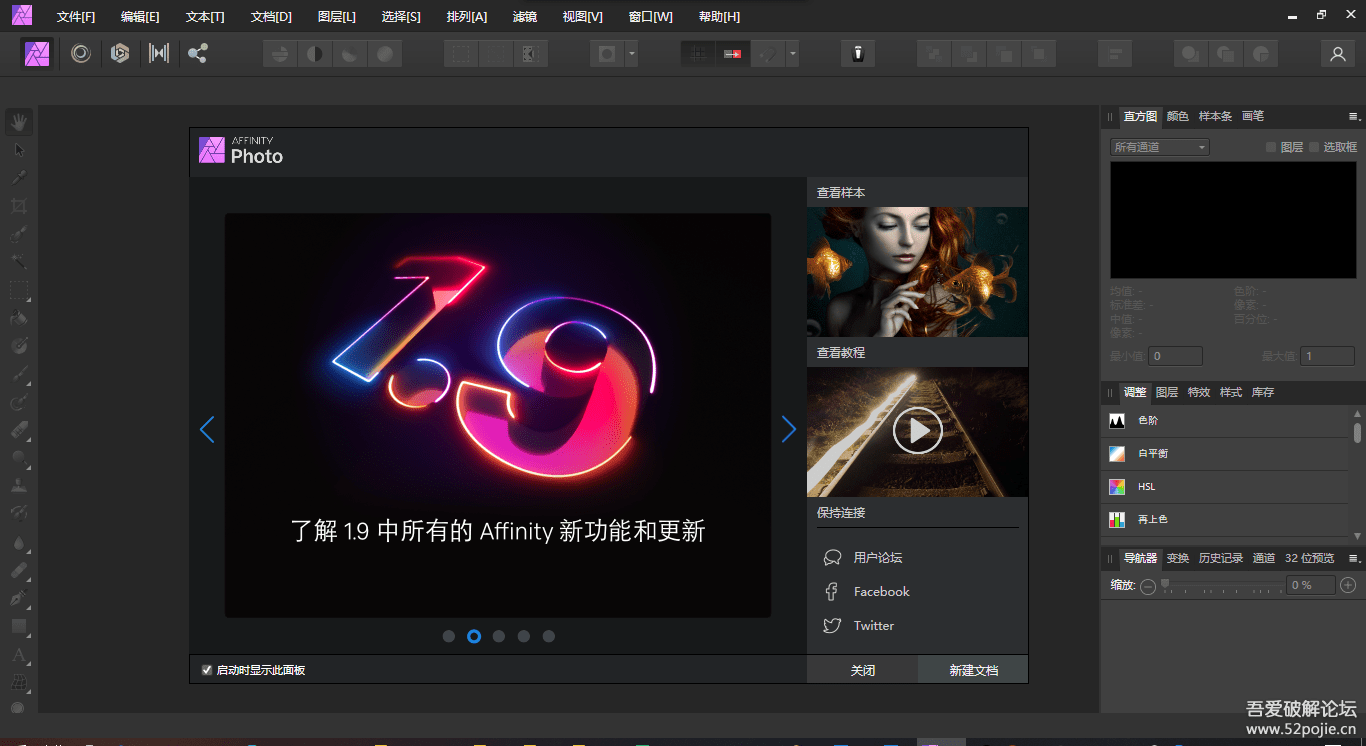The width and height of the screenshot is (1366, 746).
Task: Go to the previous welcome slide arrow
Action: pos(207,430)
